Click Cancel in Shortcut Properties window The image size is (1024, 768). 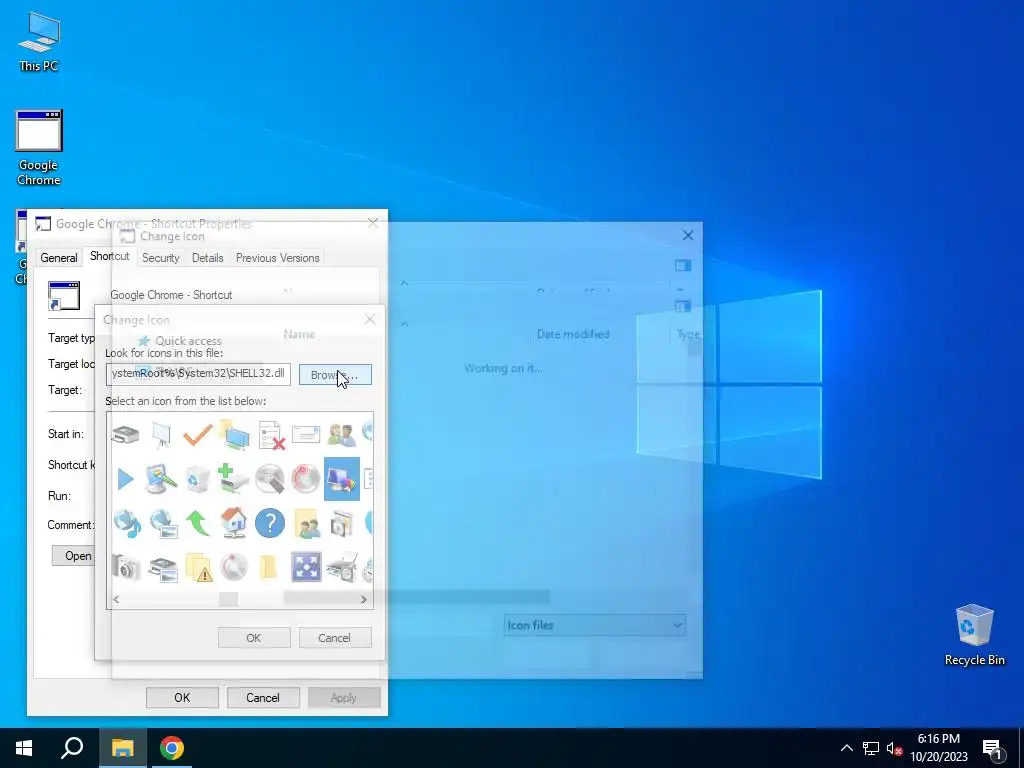pyautogui.click(x=263, y=697)
